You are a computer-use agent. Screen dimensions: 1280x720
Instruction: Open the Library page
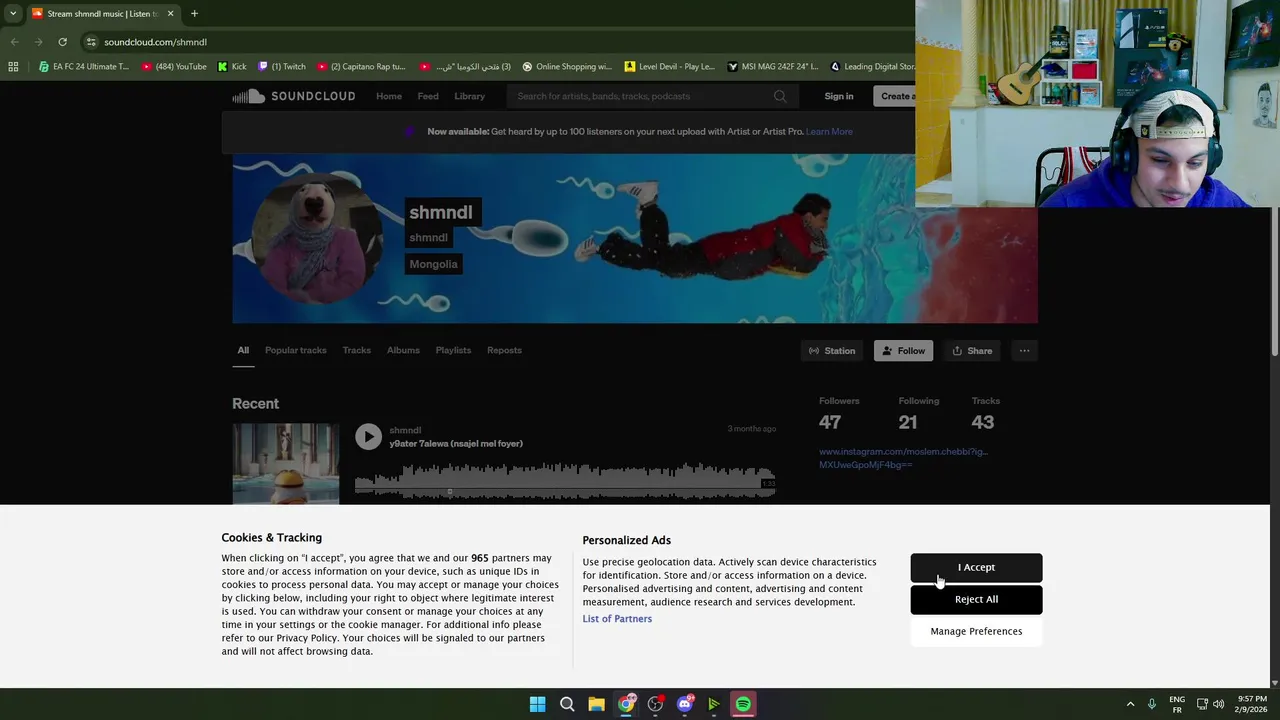click(469, 96)
